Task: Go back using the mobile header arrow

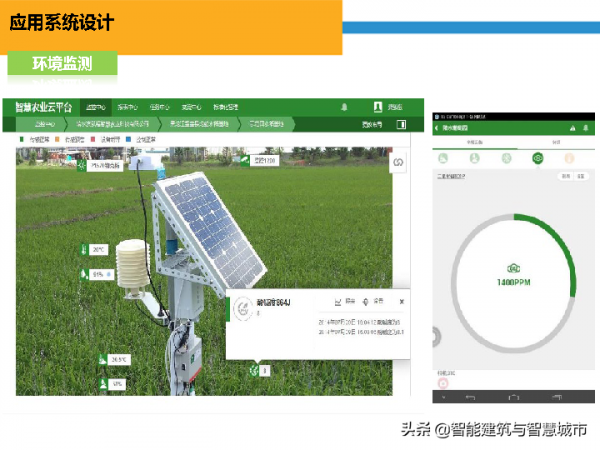Action: [437, 128]
